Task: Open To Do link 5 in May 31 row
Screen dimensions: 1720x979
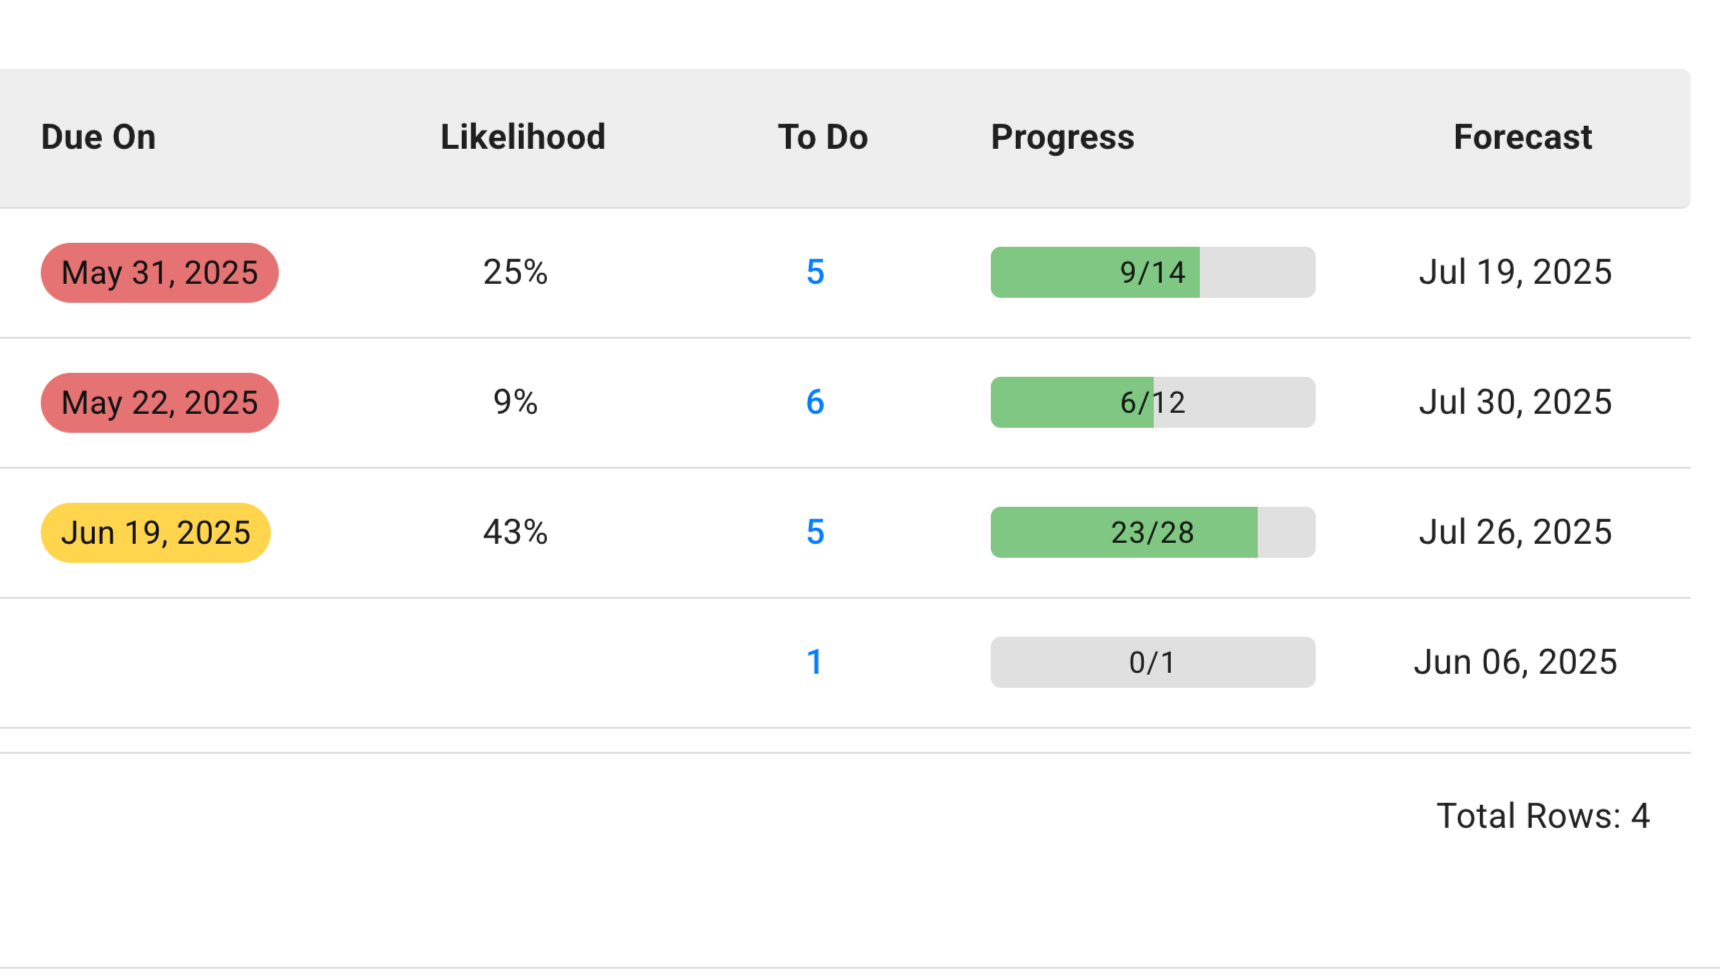Action: [815, 272]
